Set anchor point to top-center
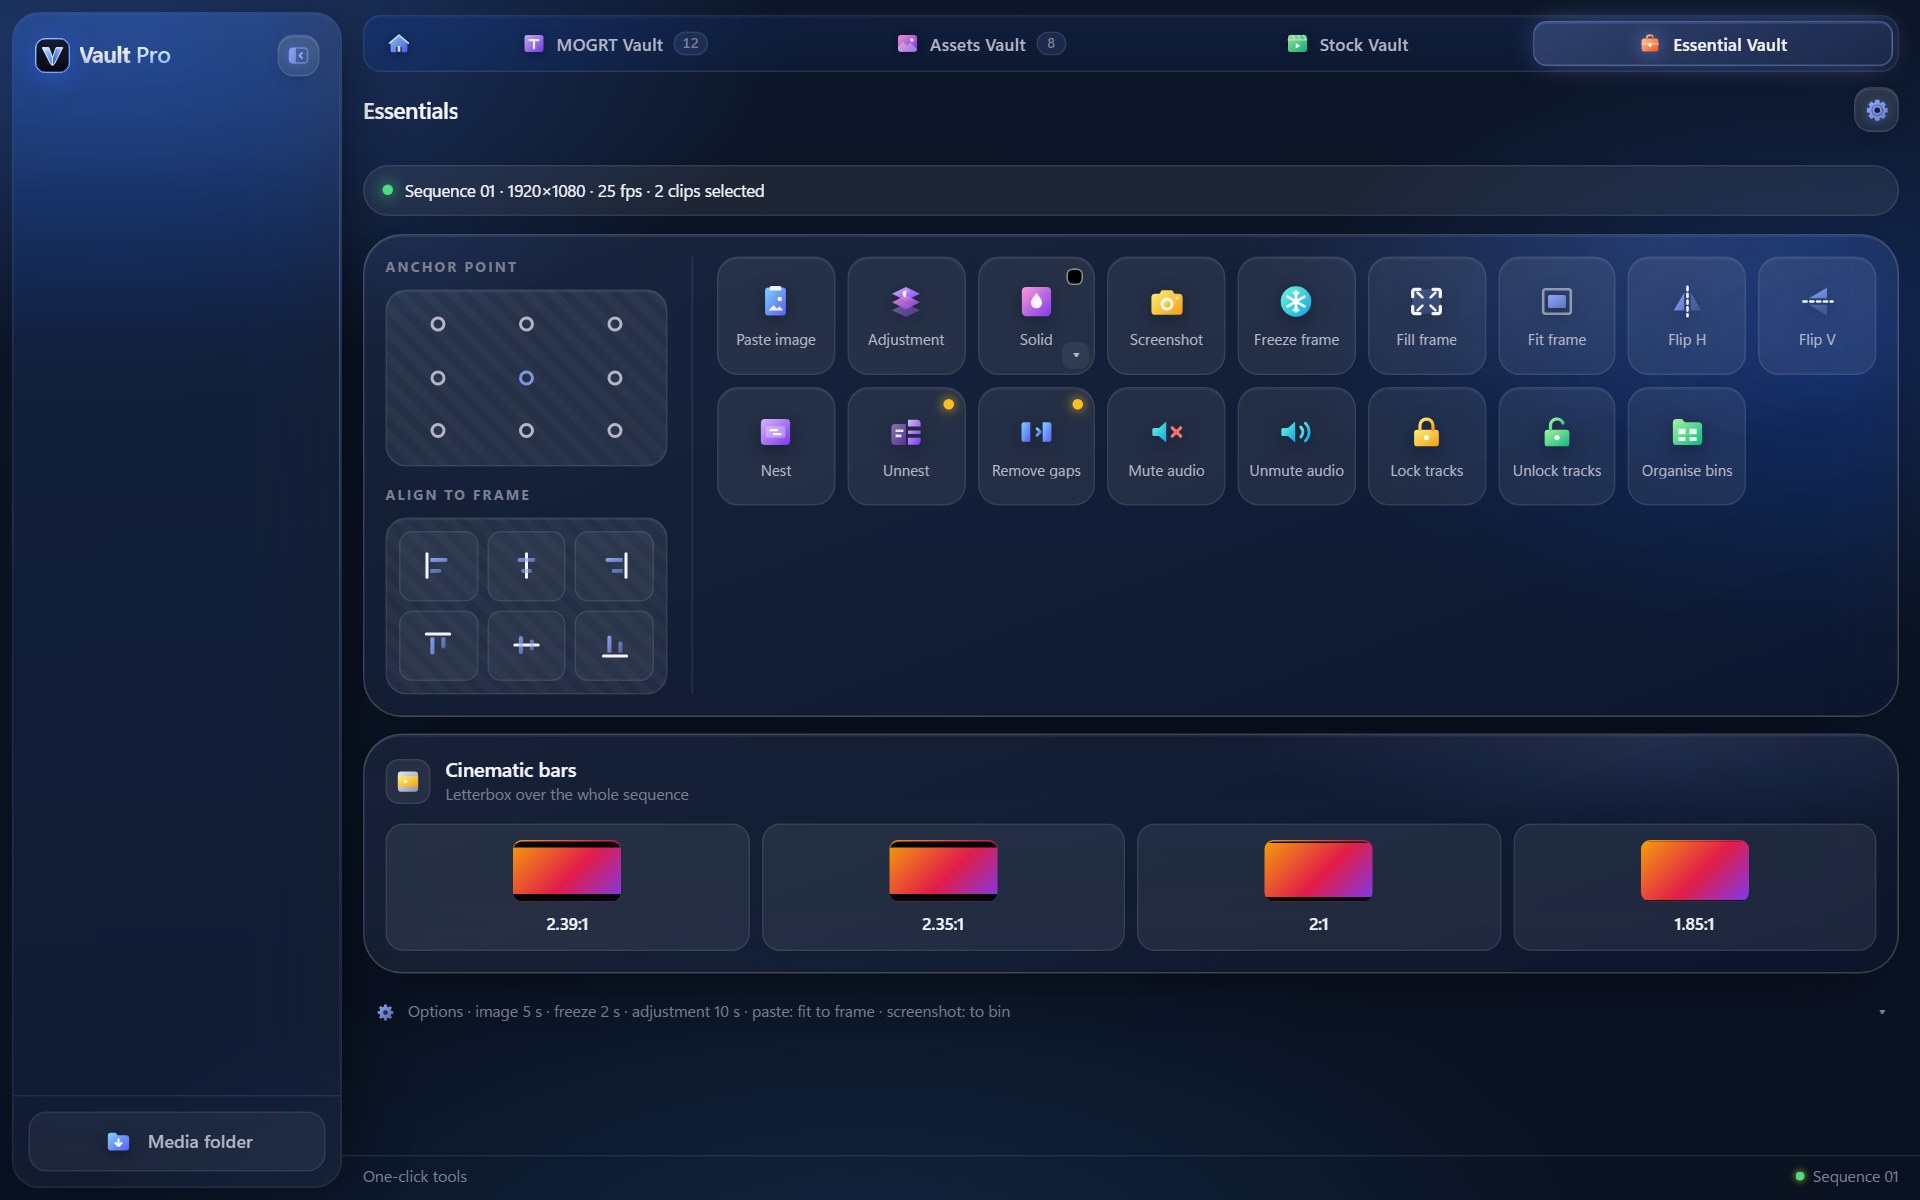1920x1200 pixels. click(526, 324)
